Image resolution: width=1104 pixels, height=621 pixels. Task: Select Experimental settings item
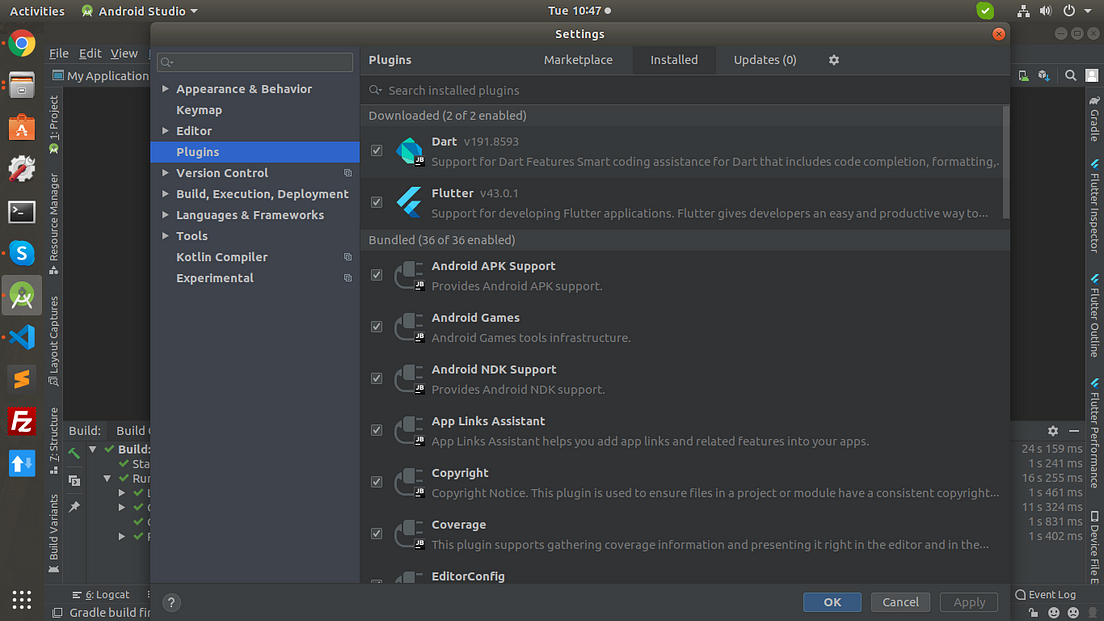[215, 278]
